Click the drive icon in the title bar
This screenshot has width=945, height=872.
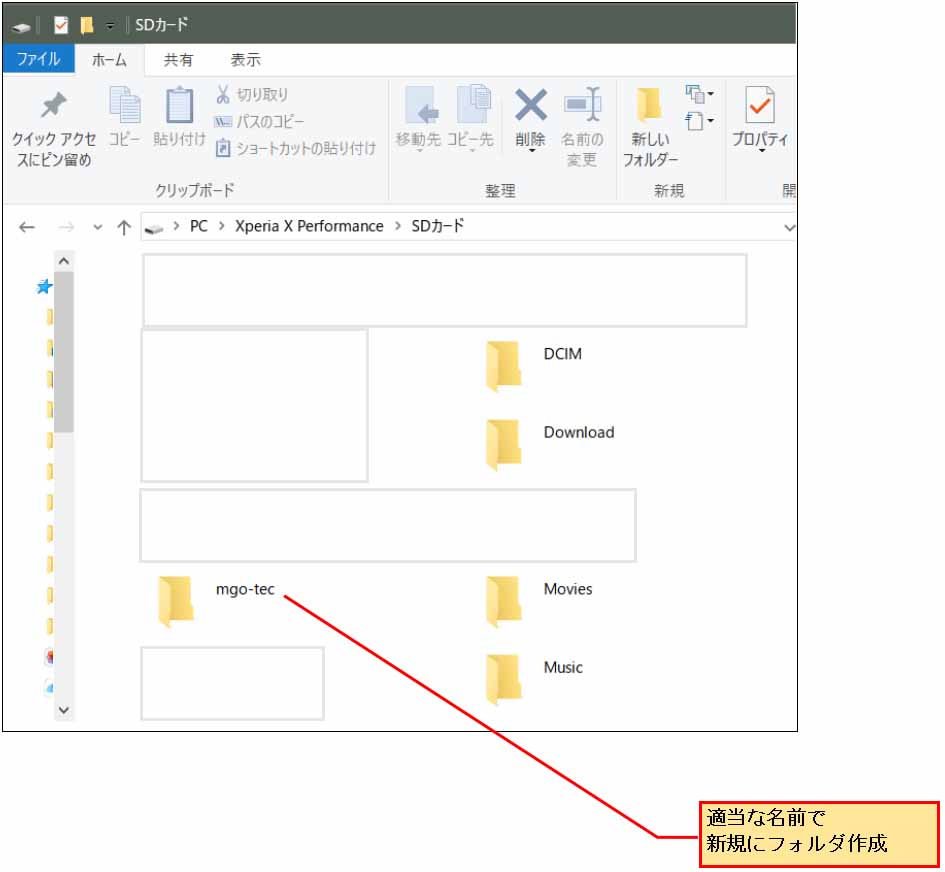(21, 27)
